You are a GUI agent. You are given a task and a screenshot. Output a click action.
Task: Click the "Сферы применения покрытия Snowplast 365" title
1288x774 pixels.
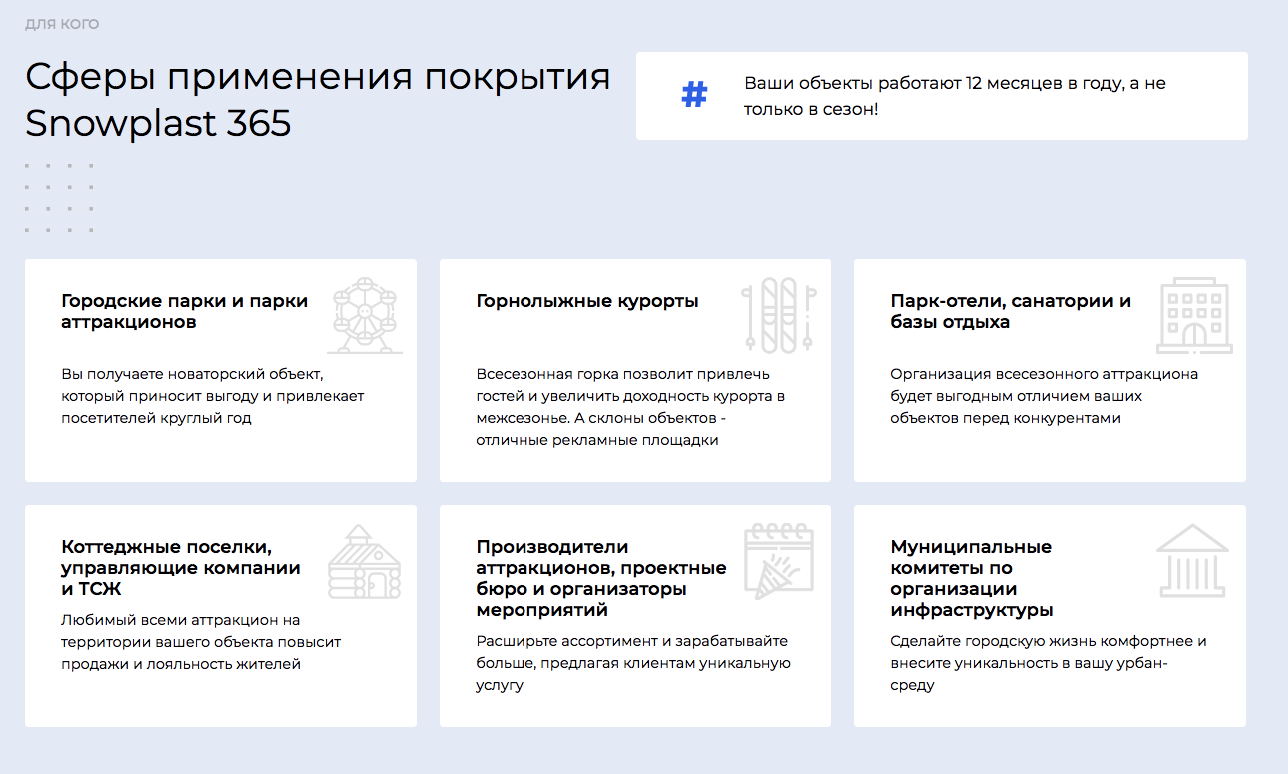(318, 100)
